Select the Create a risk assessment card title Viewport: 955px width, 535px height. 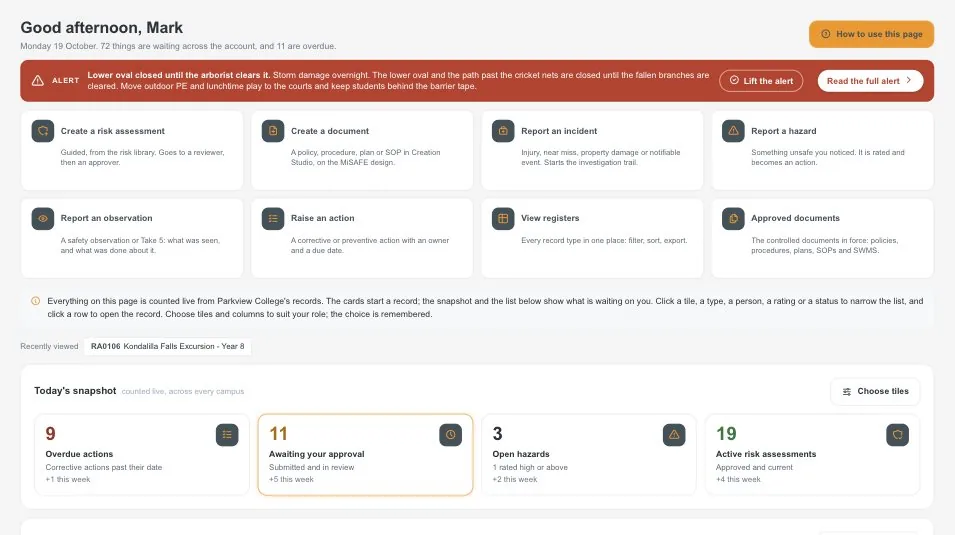tap(113, 131)
